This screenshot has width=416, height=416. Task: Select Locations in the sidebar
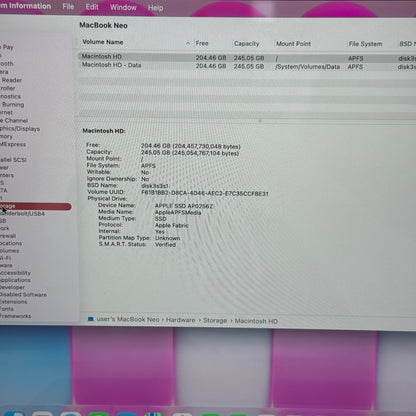[11, 243]
